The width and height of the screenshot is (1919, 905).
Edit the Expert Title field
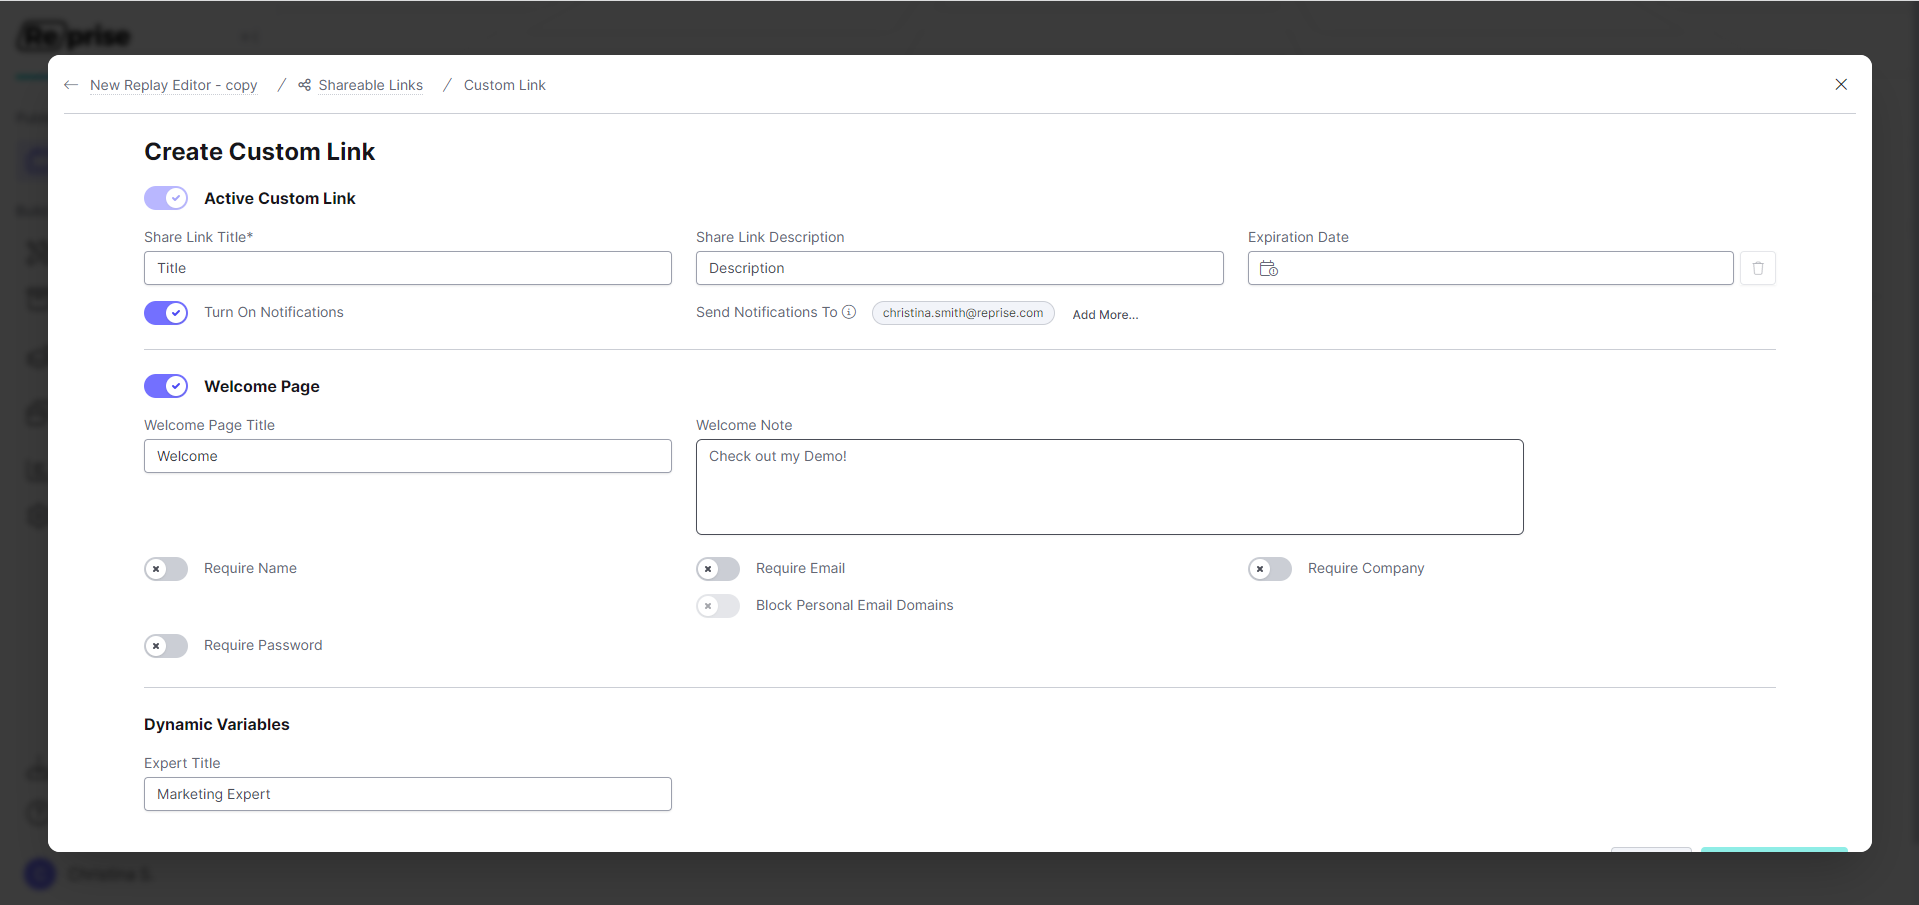(x=408, y=794)
